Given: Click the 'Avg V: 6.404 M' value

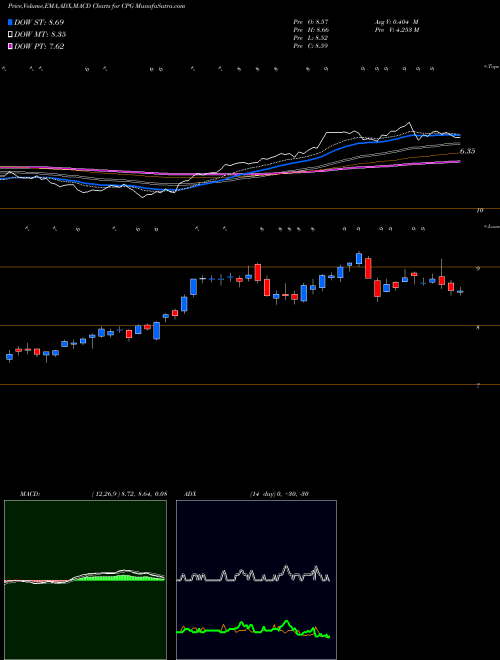Looking at the screenshot, I should [396, 22].
